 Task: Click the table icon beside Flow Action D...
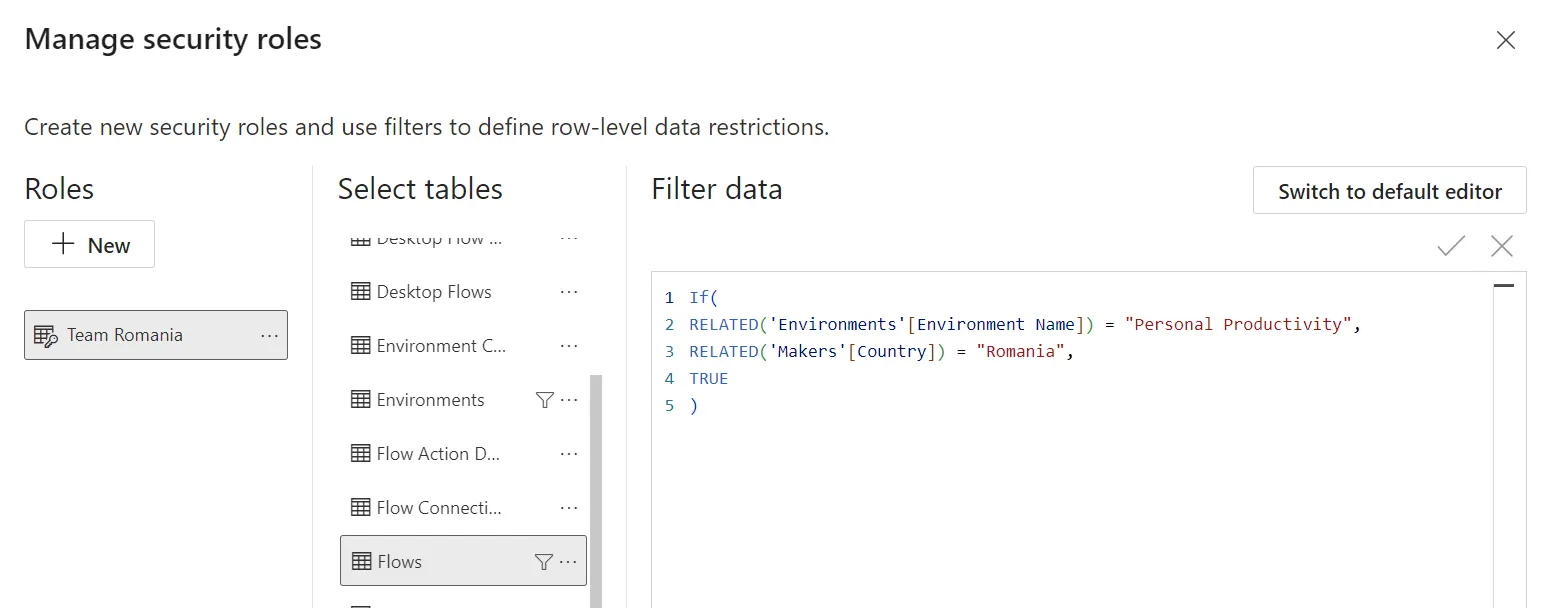361,454
